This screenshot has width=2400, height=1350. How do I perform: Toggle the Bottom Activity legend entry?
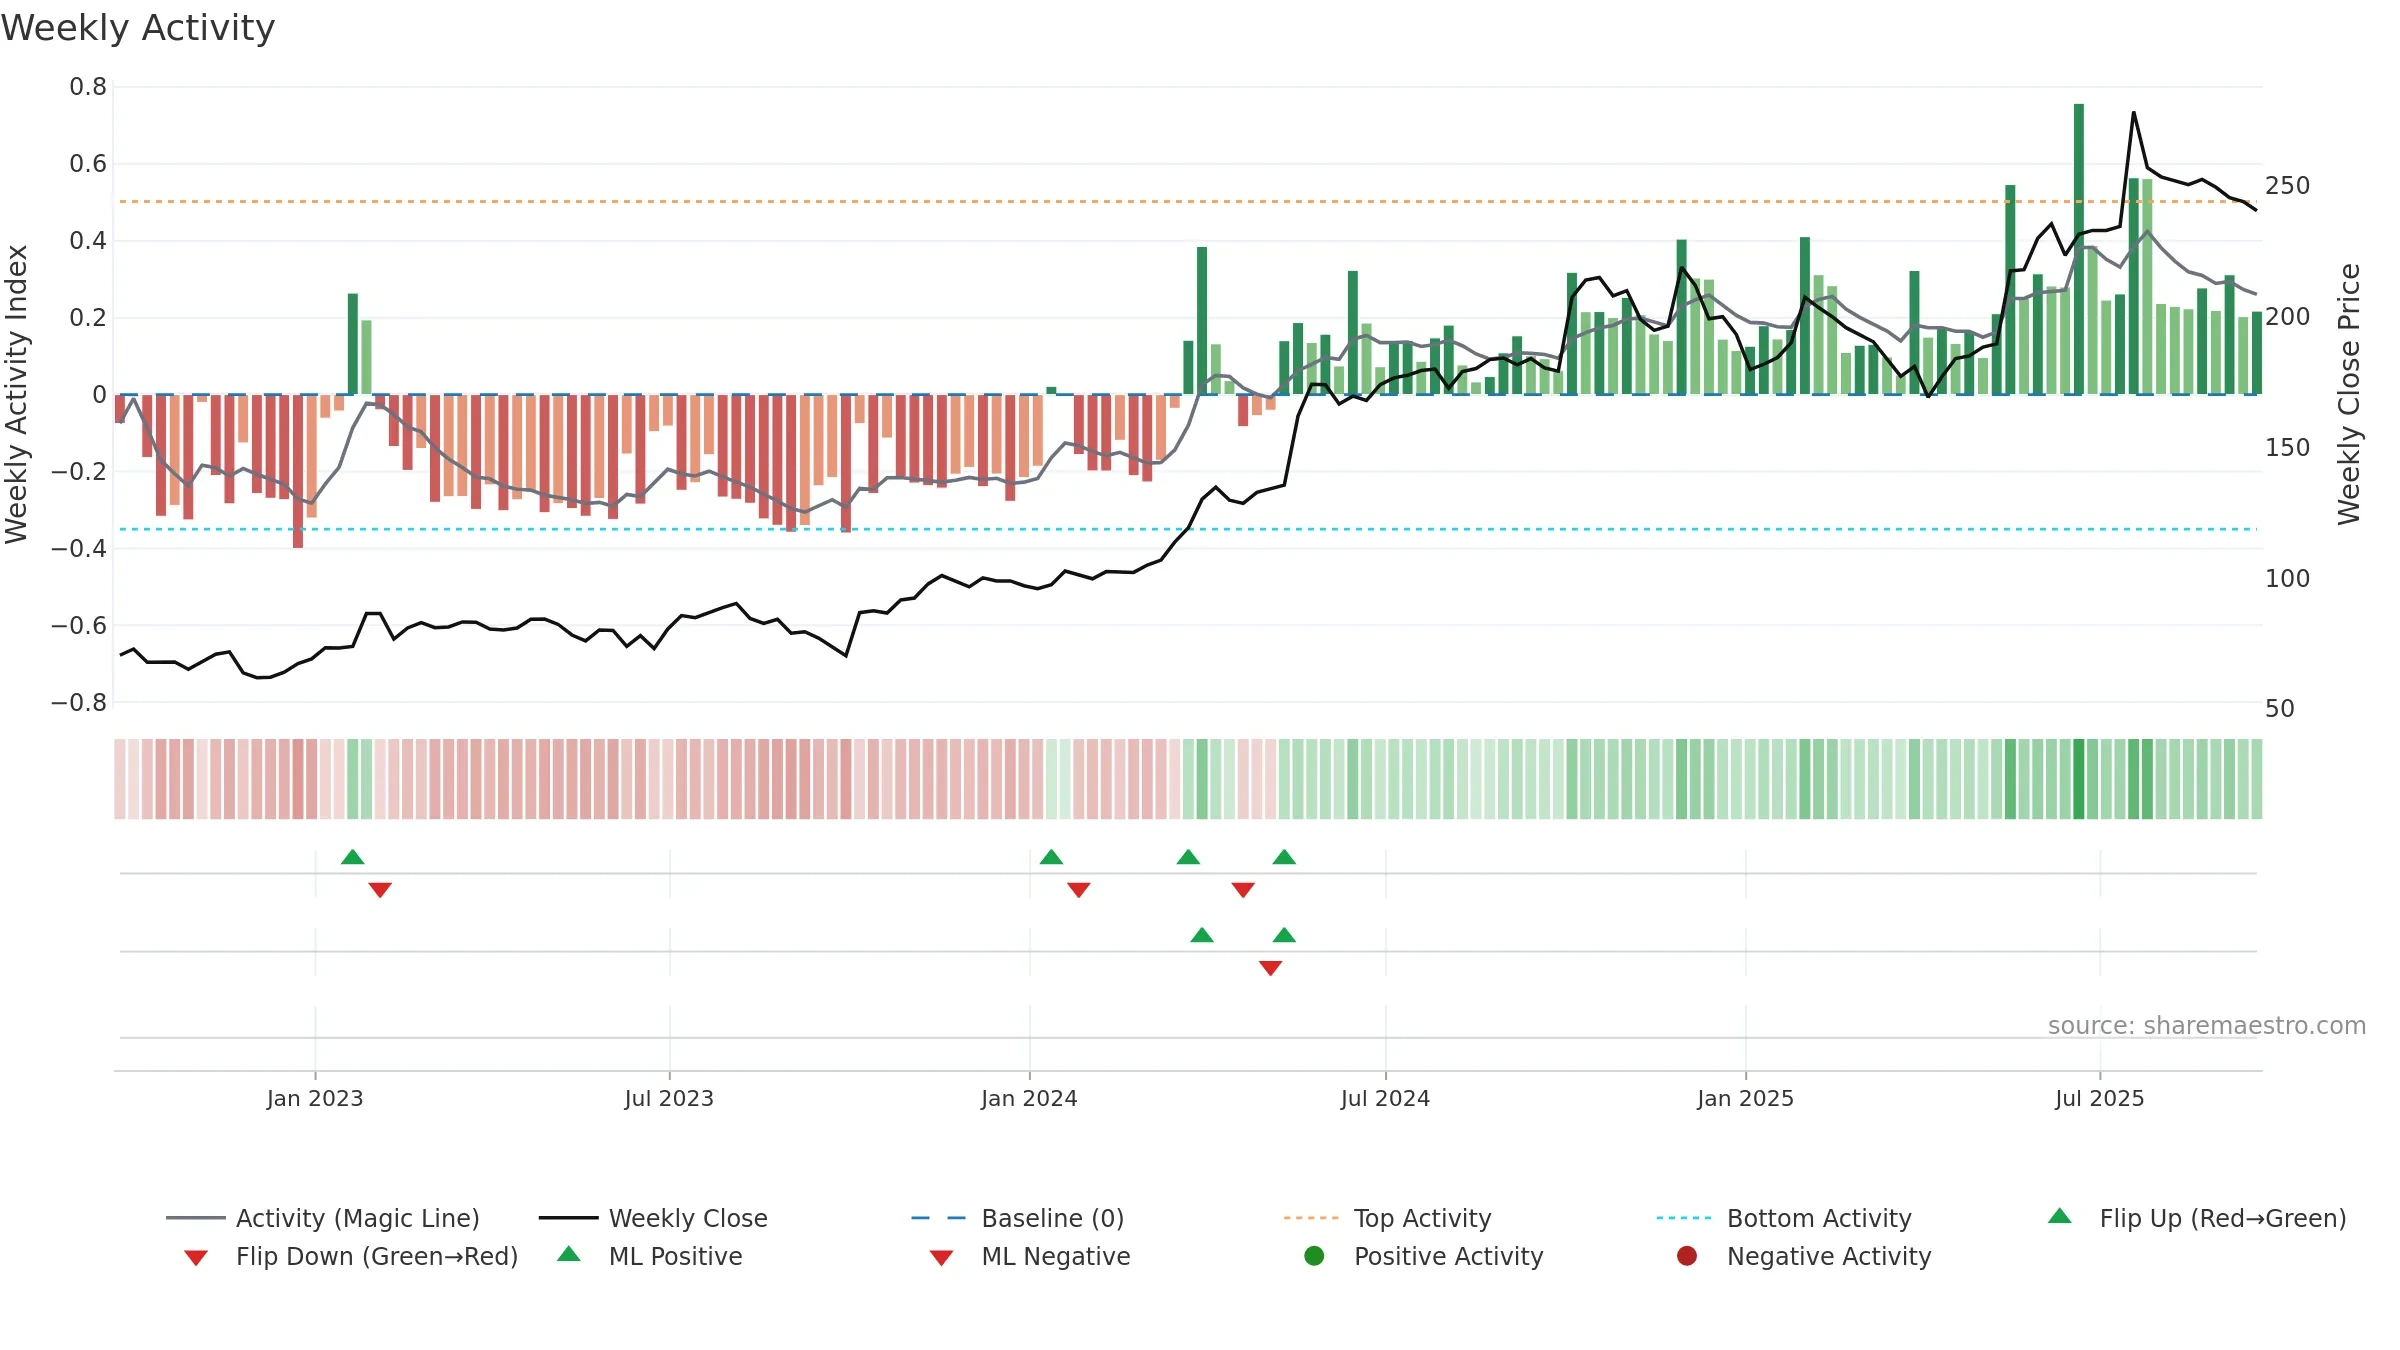coord(1784,1218)
